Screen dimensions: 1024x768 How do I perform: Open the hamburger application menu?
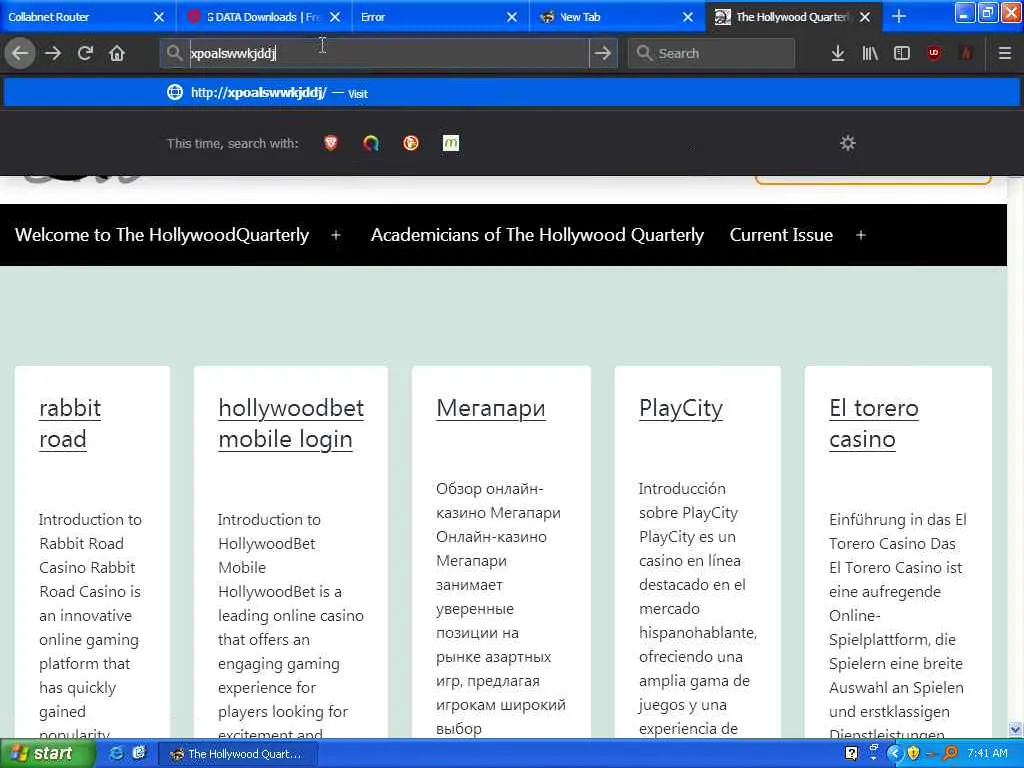(1005, 54)
